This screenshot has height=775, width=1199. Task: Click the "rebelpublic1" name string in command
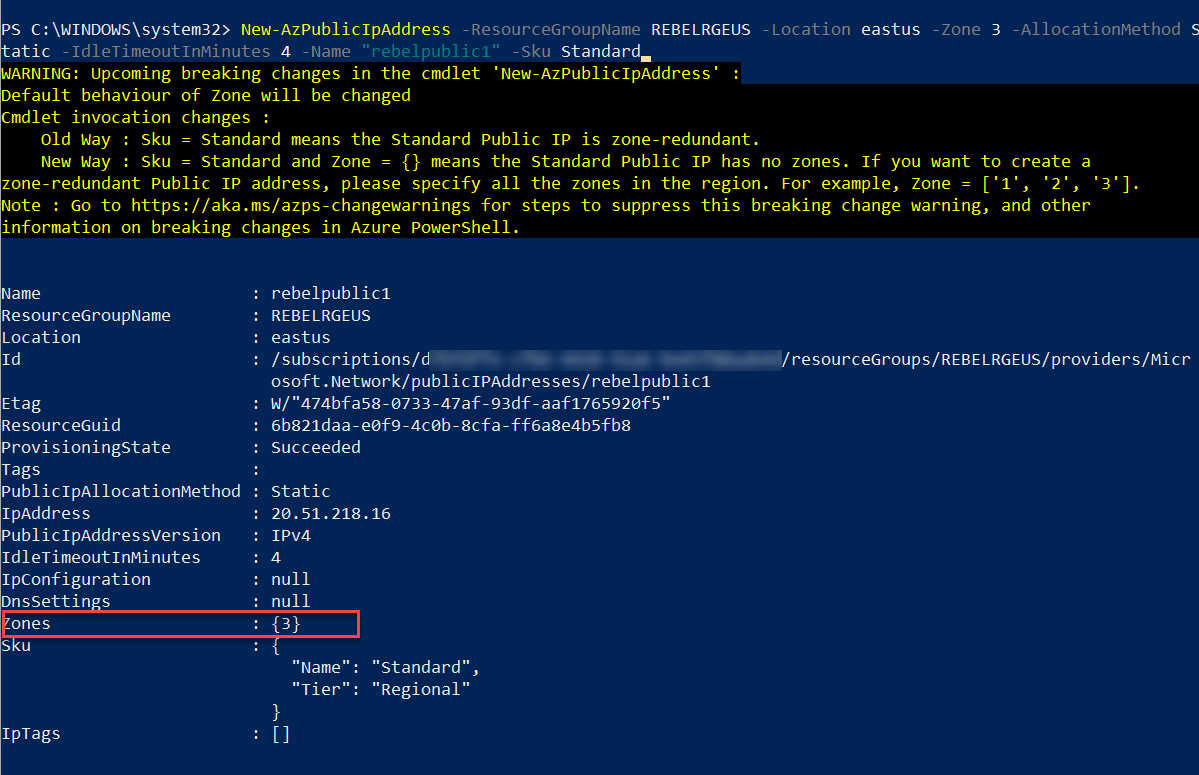(431, 52)
